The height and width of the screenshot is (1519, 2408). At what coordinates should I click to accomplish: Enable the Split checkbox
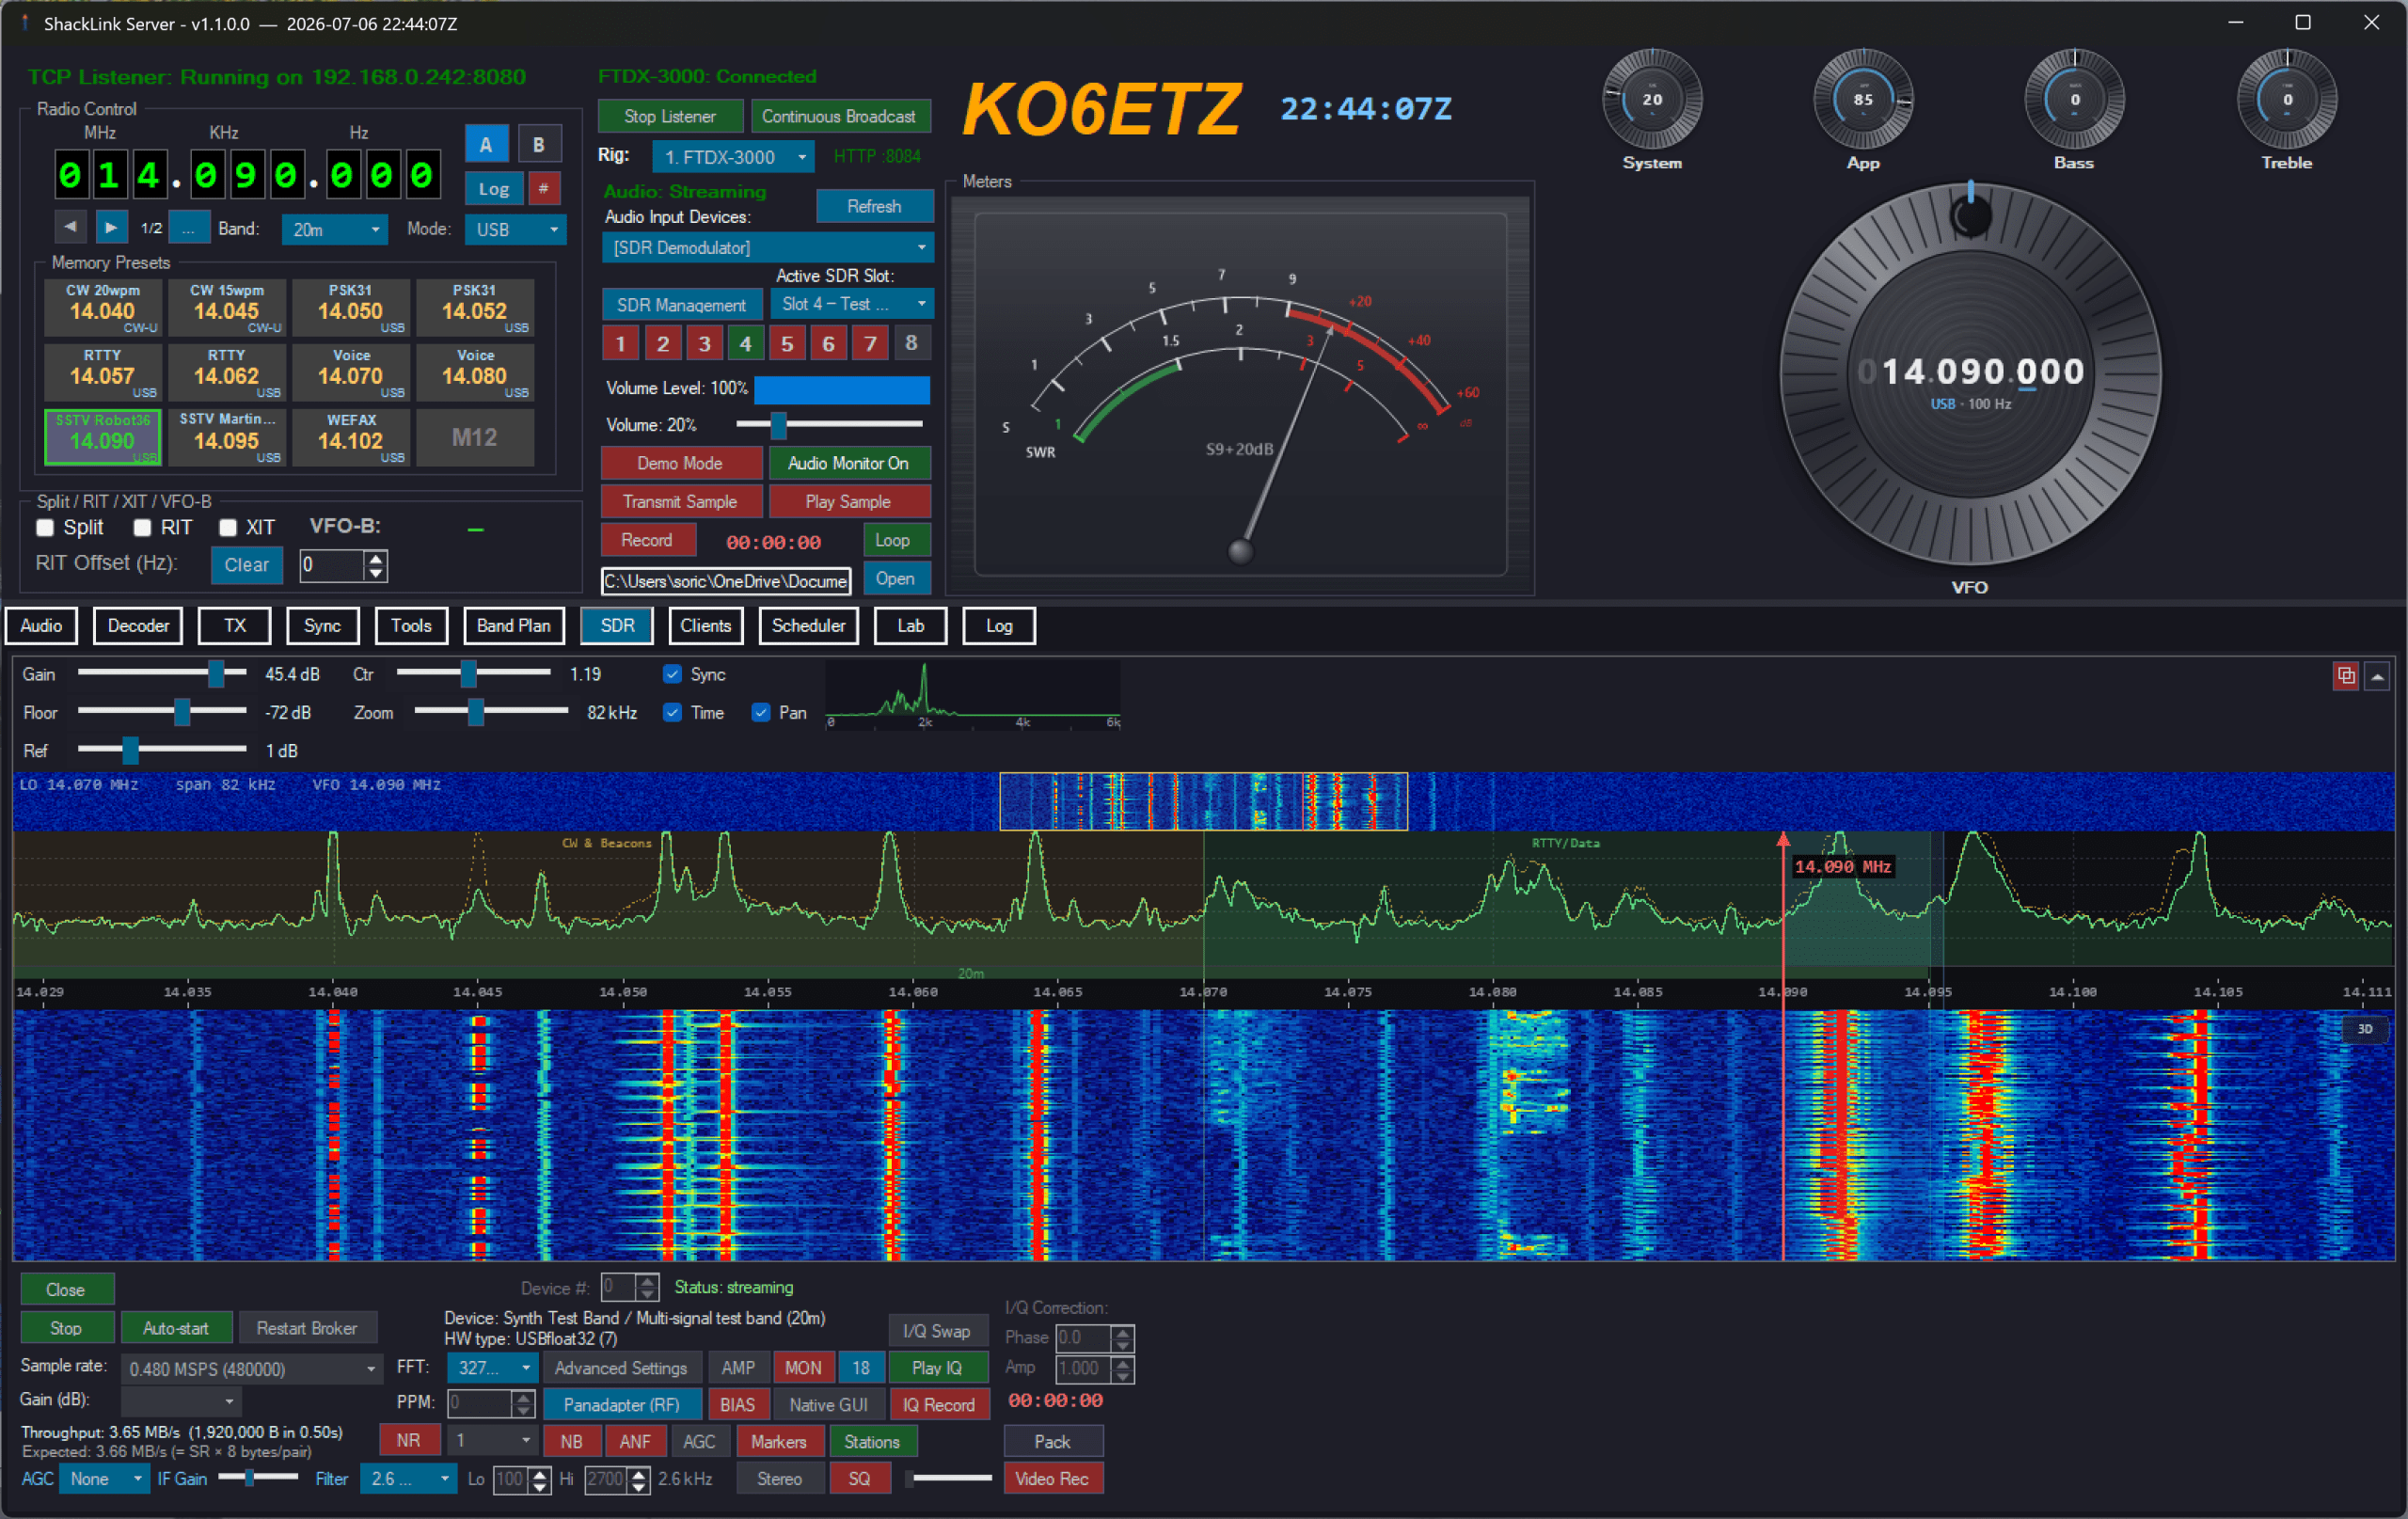pos(45,528)
